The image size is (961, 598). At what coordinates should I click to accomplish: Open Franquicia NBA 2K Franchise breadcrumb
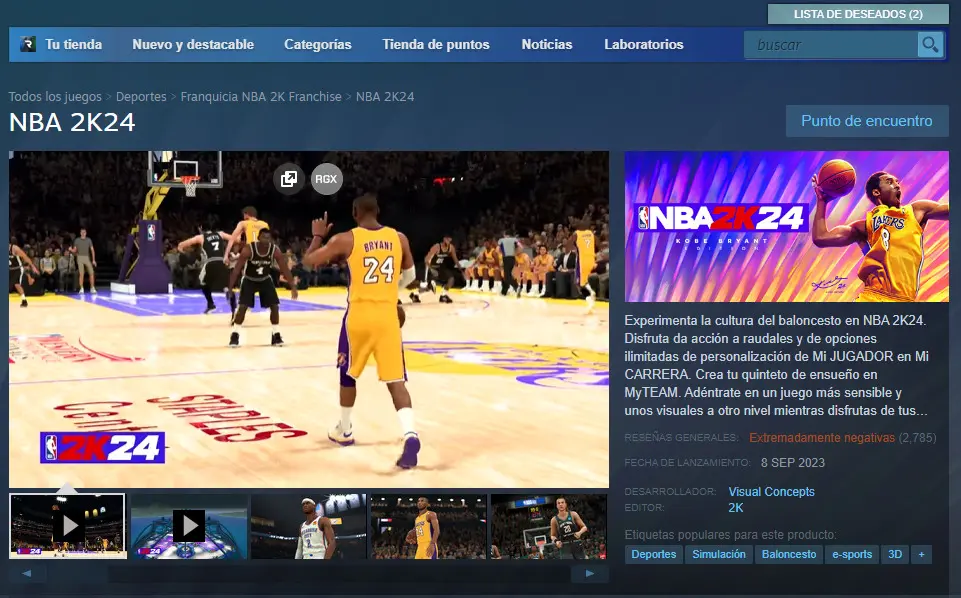point(261,97)
